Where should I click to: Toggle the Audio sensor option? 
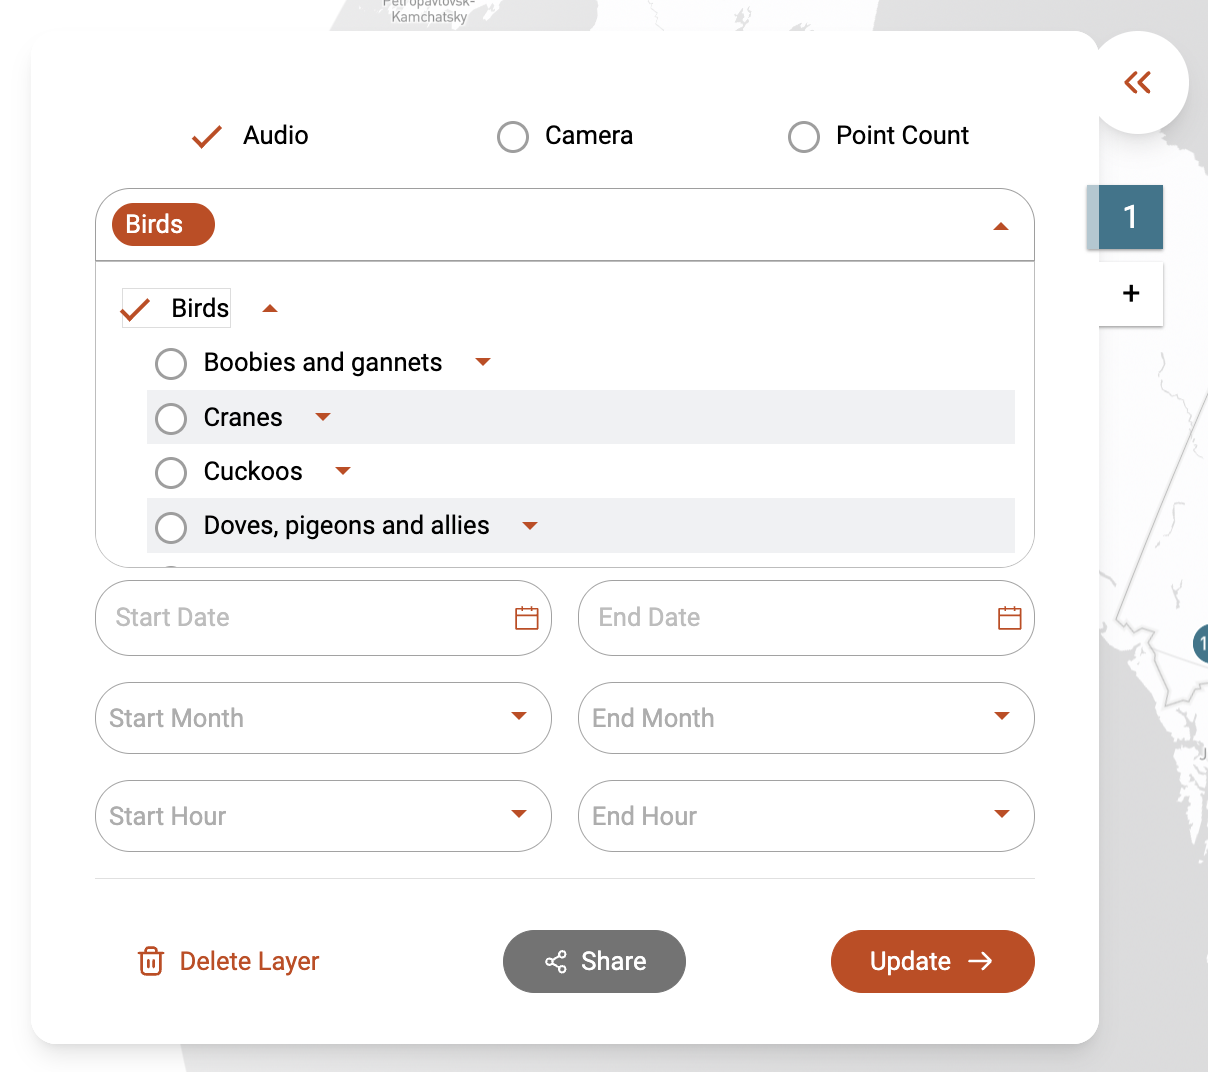coord(207,136)
